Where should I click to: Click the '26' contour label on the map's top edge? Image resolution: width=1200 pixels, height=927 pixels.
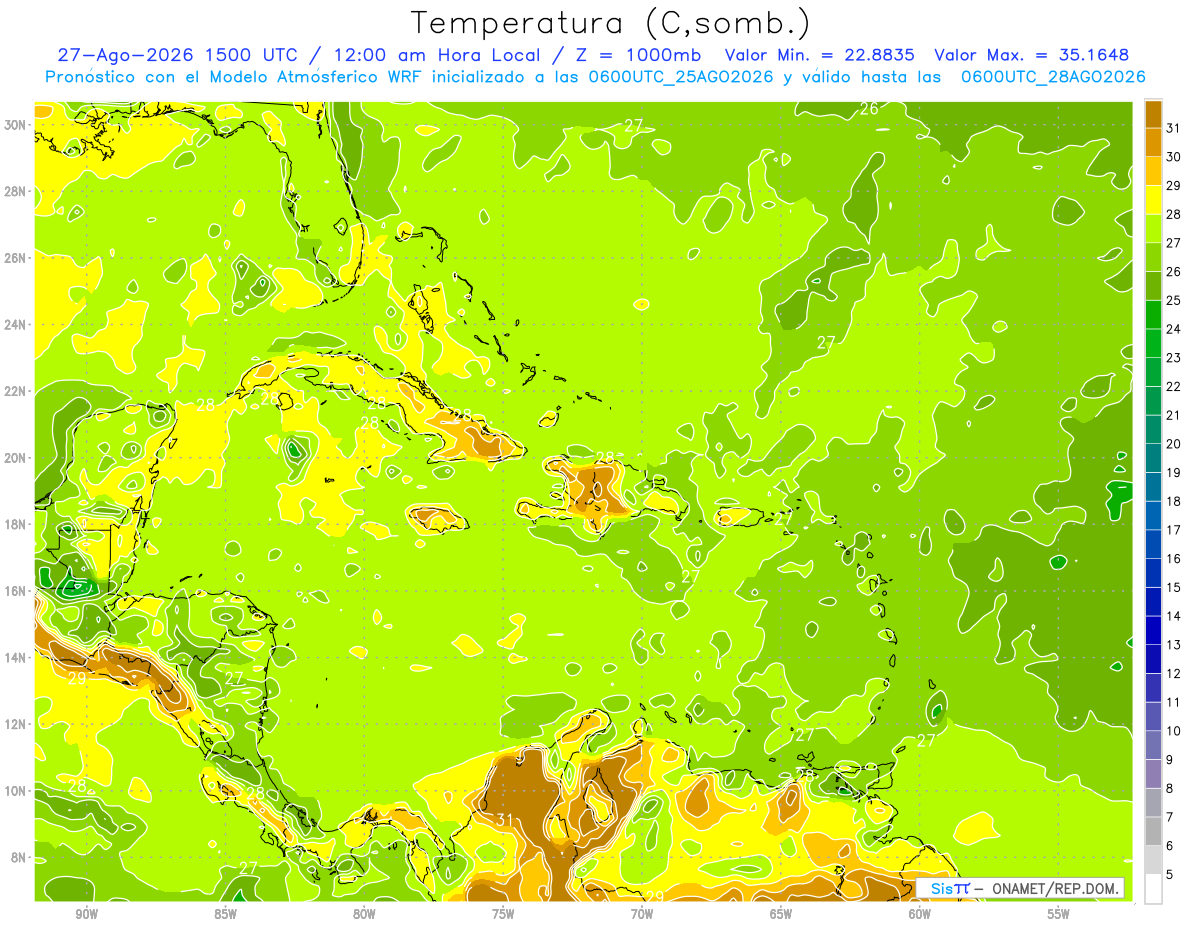tap(869, 108)
